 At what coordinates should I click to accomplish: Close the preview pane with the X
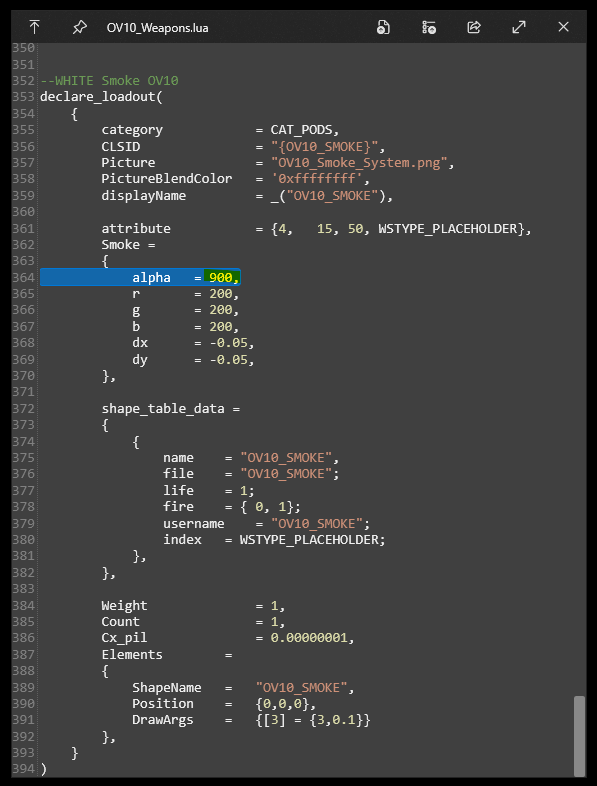click(x=563, y=27)
